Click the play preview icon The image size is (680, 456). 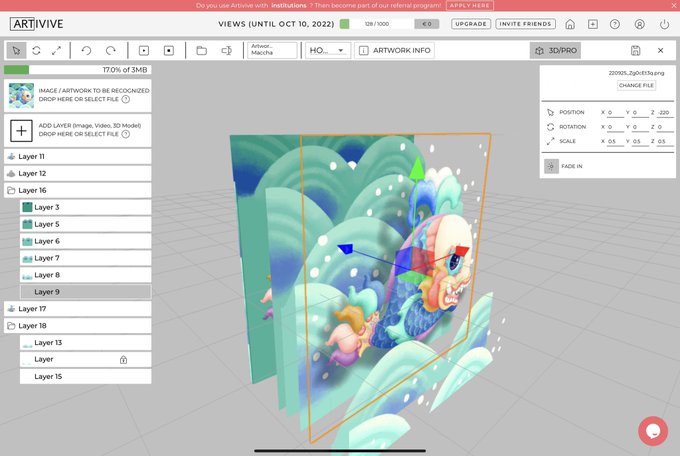[x=144, y=51]
